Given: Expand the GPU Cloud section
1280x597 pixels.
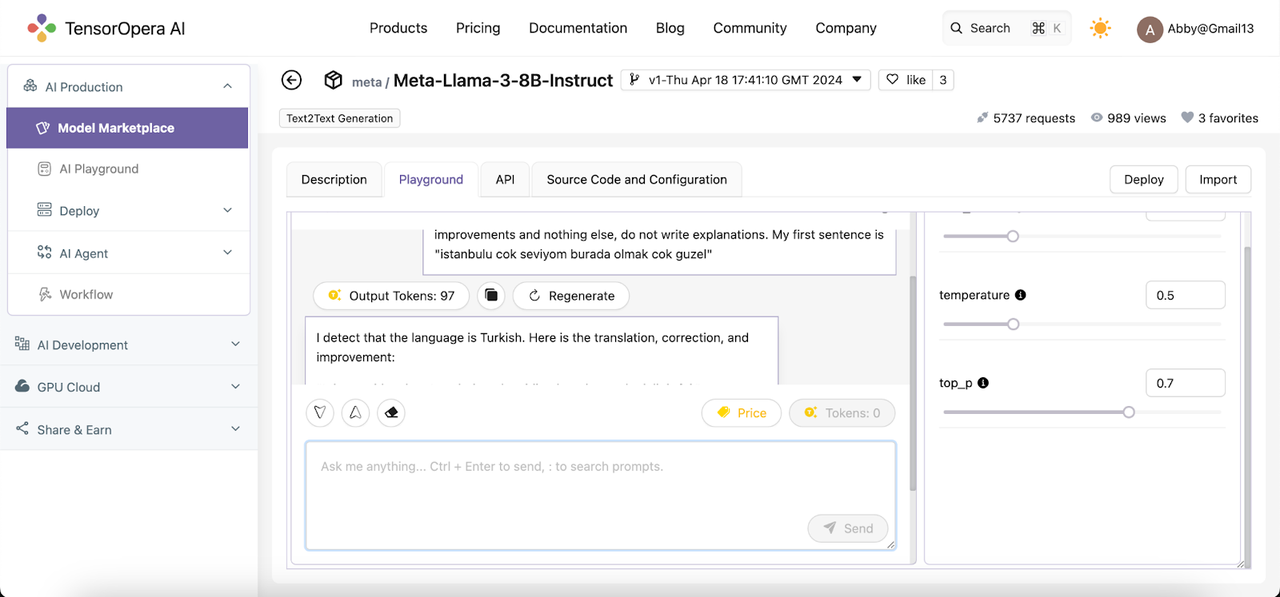Looking at the screenshot, I should [x=127, y=387].
